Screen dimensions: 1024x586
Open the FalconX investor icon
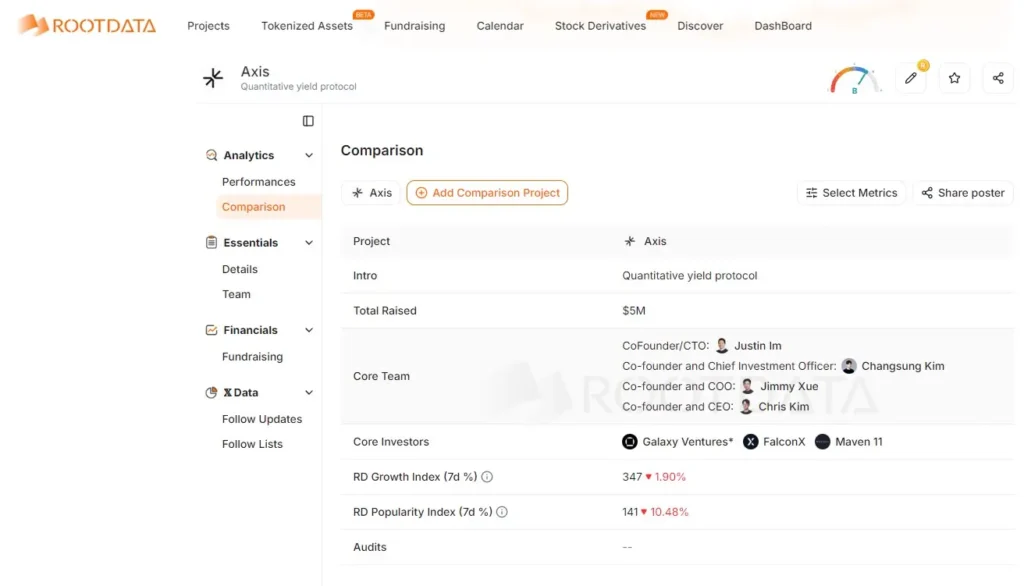point(751,442)
